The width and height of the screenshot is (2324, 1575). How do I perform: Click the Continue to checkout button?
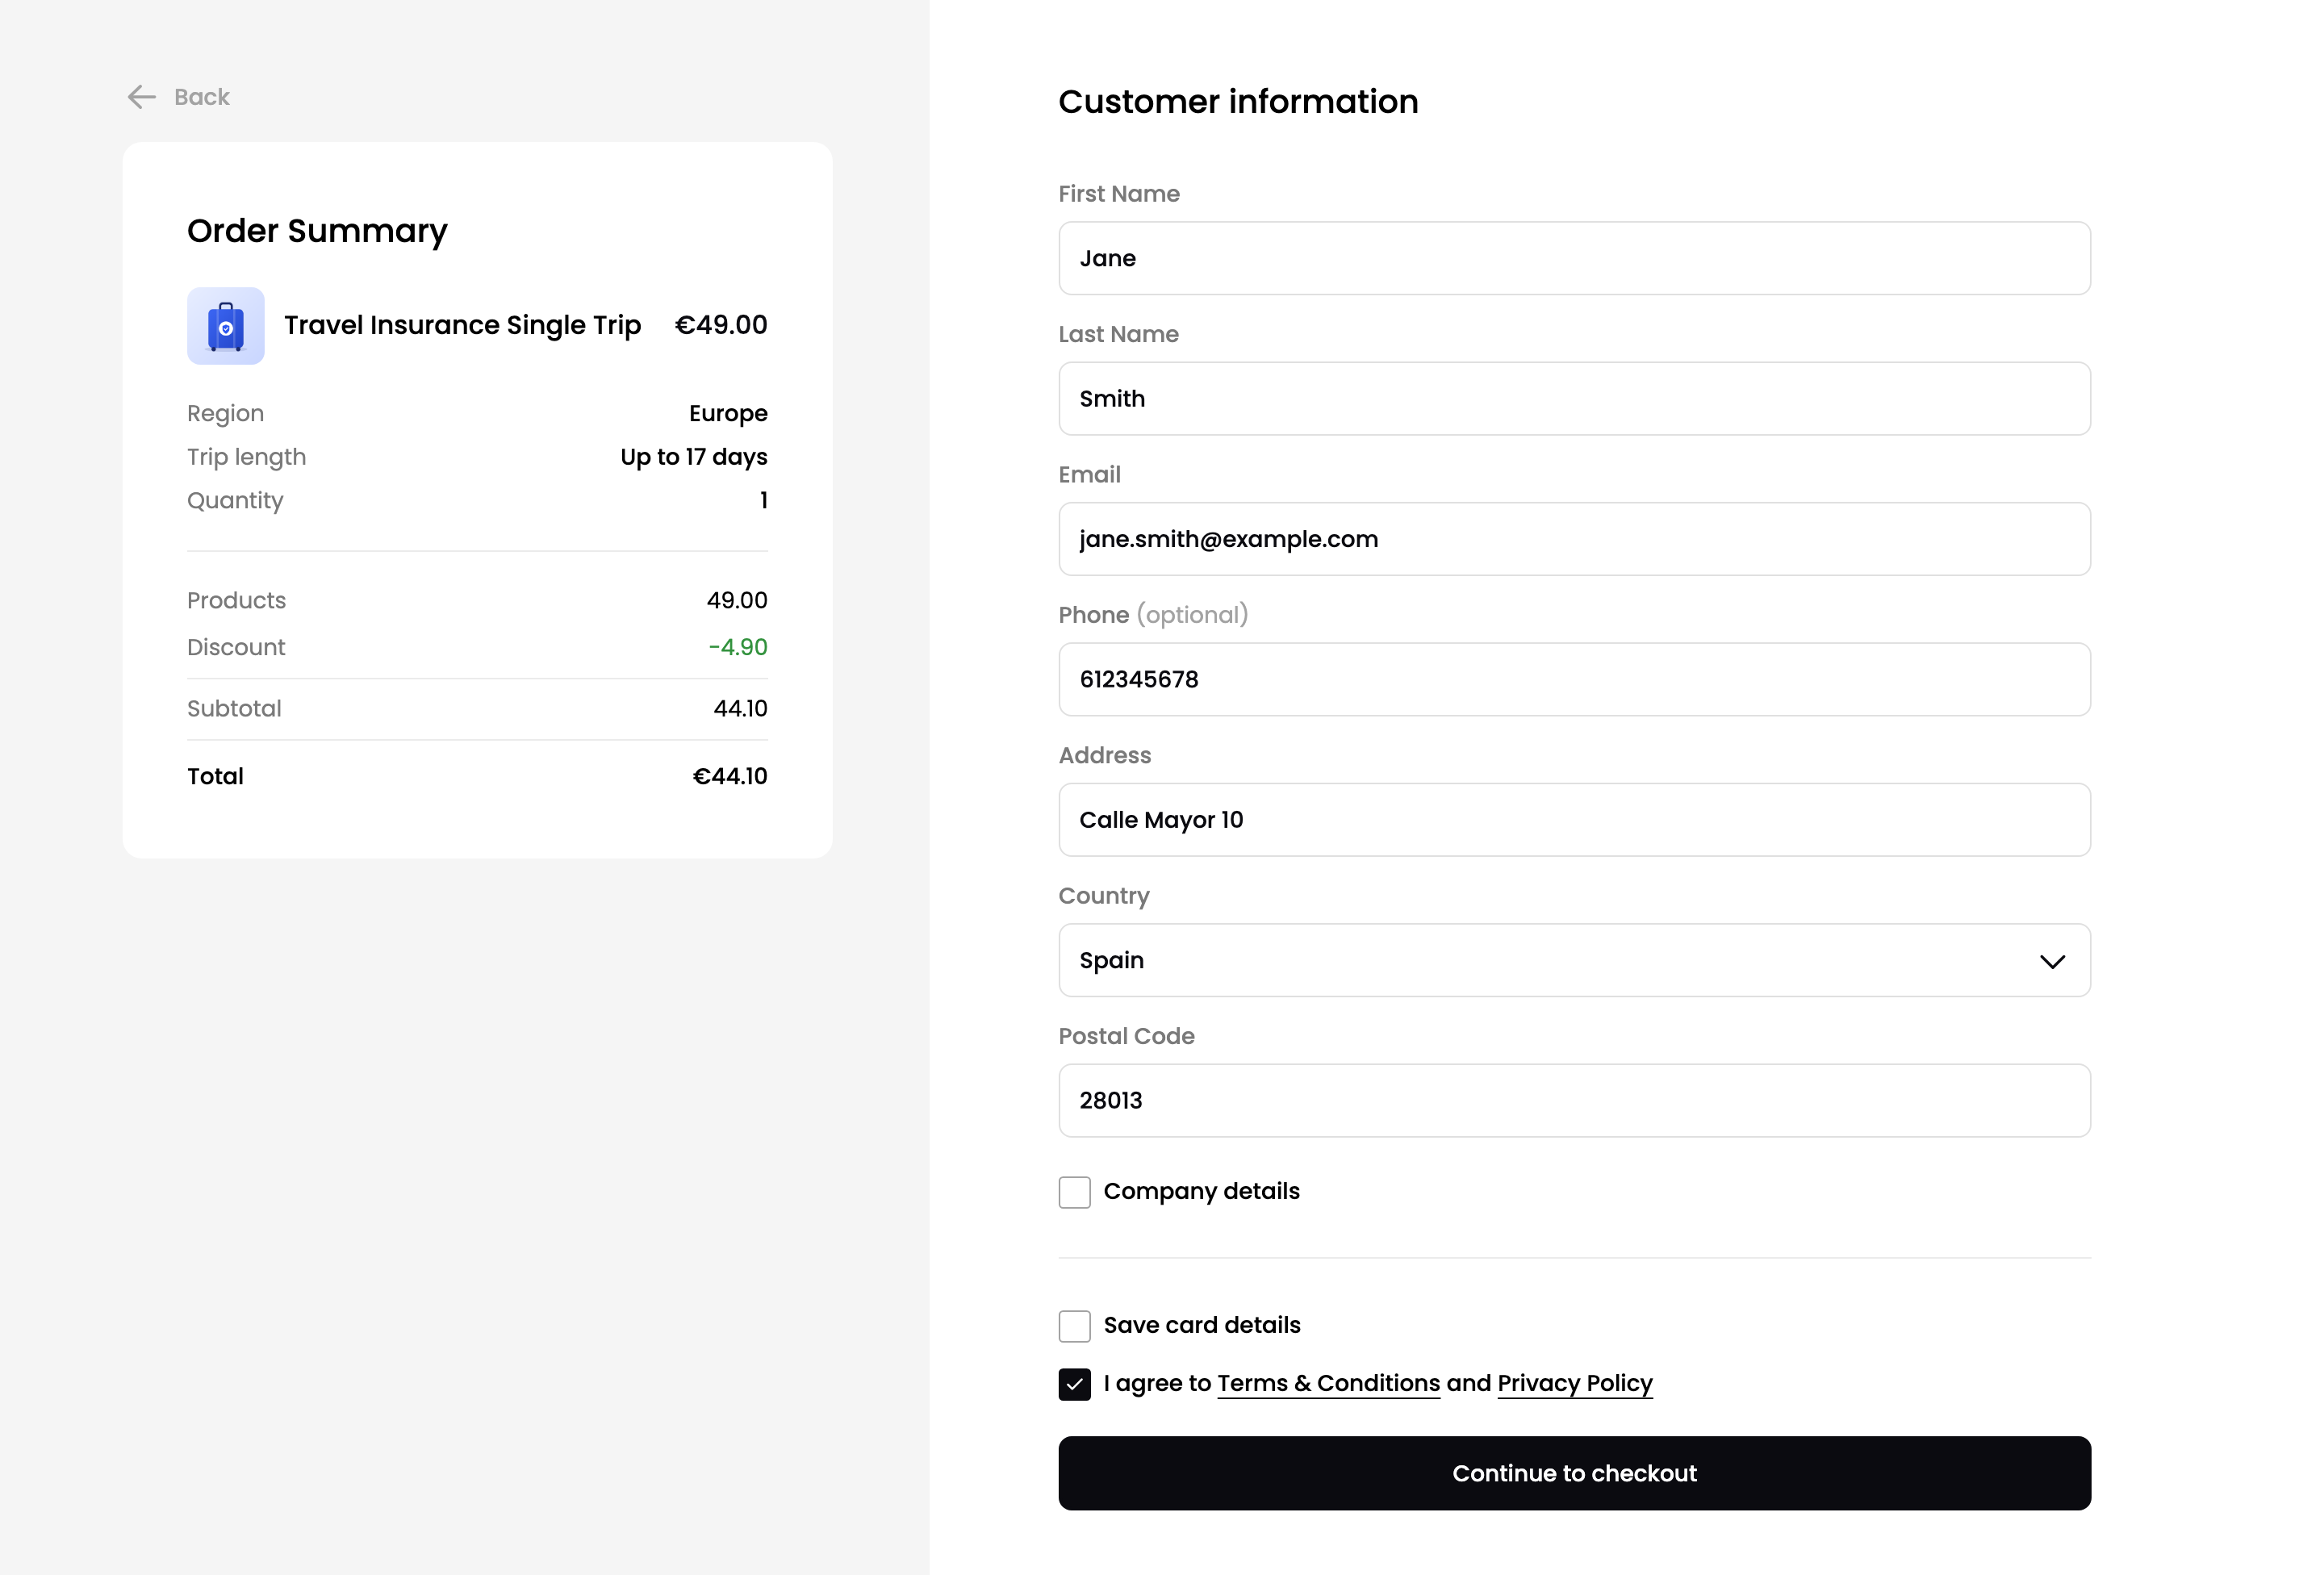[1574, 1473]
